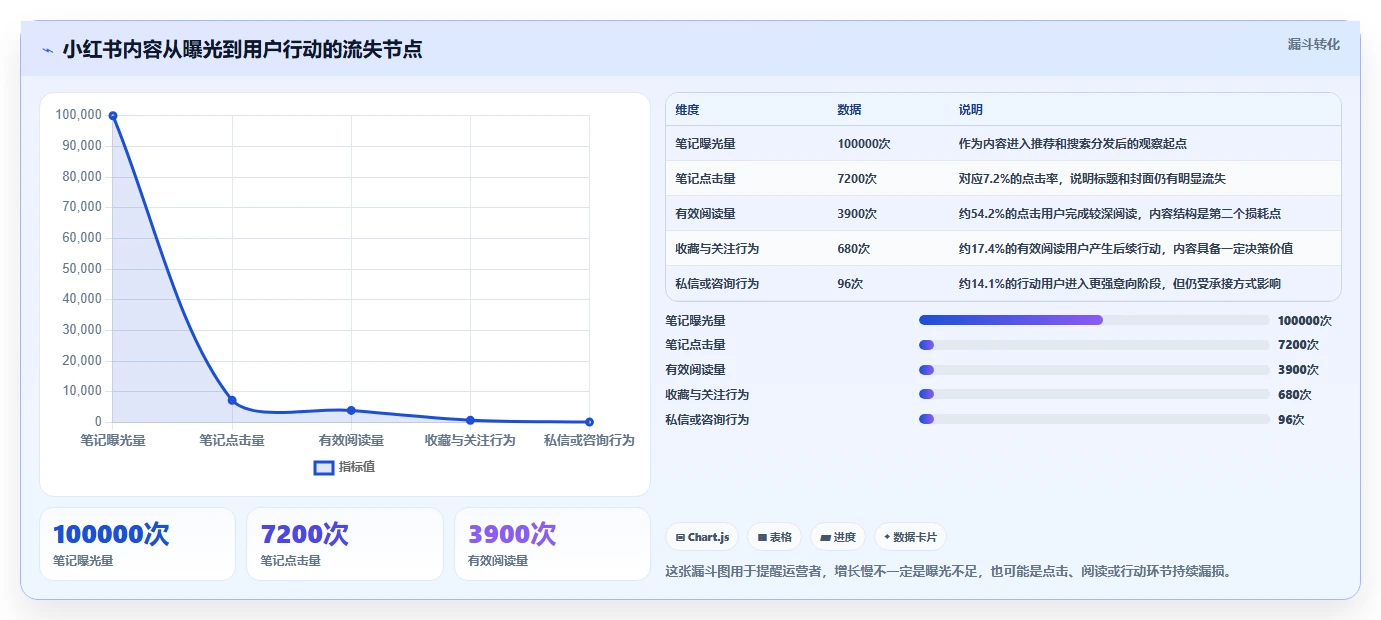
Task: Click the chart point for 有效阅读量
Action: 351,410
